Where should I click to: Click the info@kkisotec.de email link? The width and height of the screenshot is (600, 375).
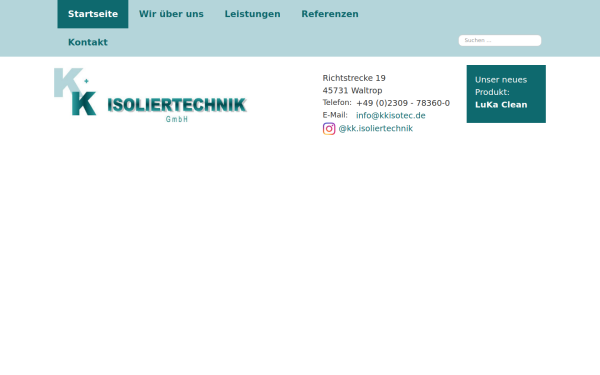click(x=391, y=116)
